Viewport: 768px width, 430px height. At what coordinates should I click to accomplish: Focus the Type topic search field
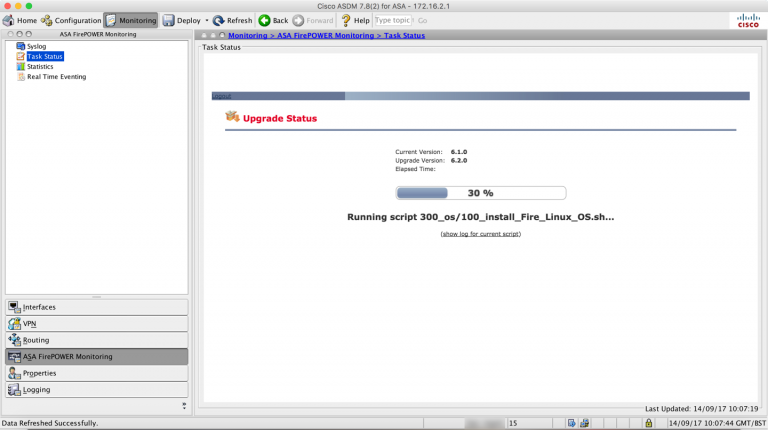click(392, 21)
